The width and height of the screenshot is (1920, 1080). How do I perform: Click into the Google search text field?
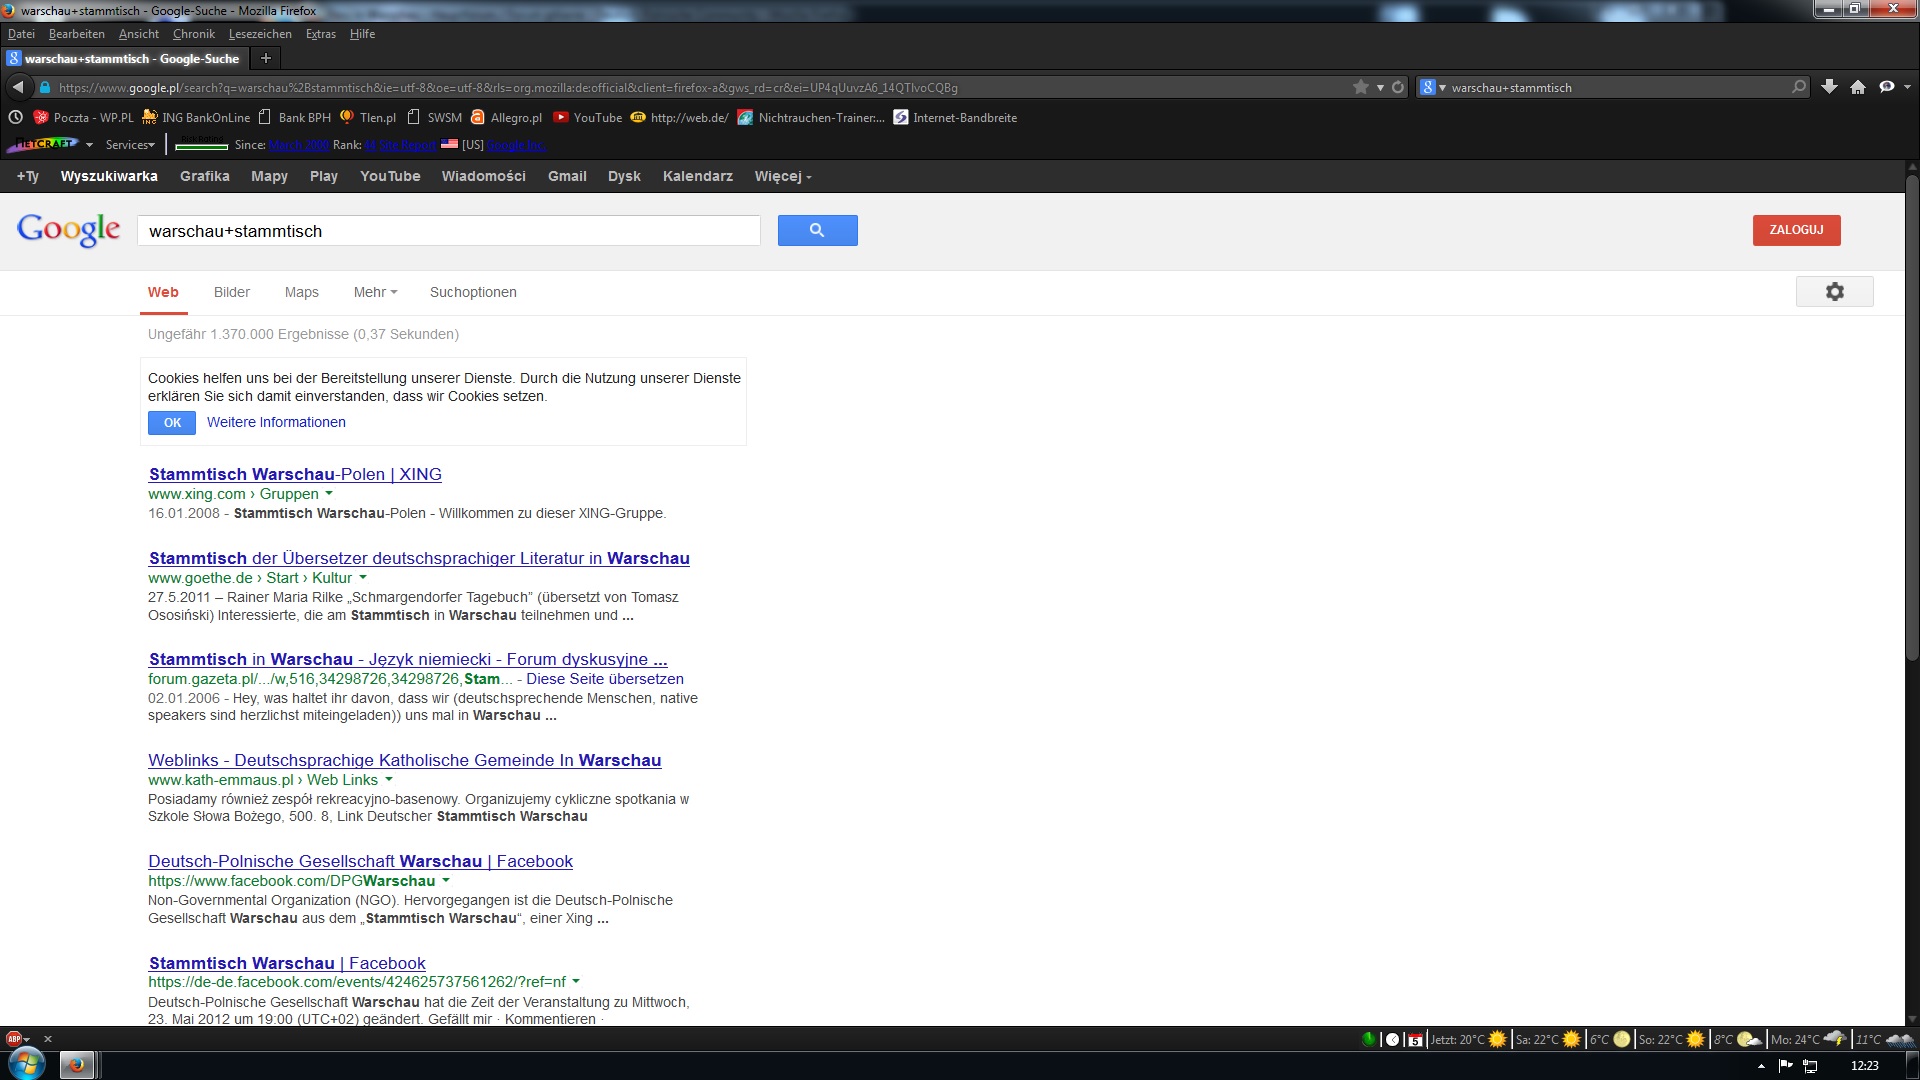[448, 231]
